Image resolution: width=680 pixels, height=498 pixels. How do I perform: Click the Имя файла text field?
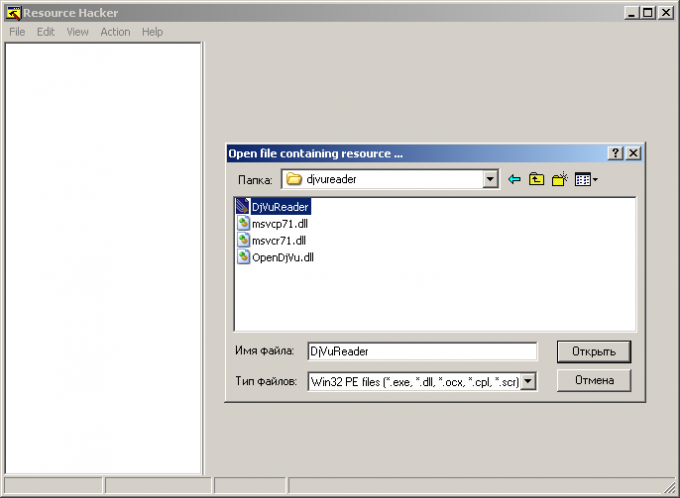422,351
